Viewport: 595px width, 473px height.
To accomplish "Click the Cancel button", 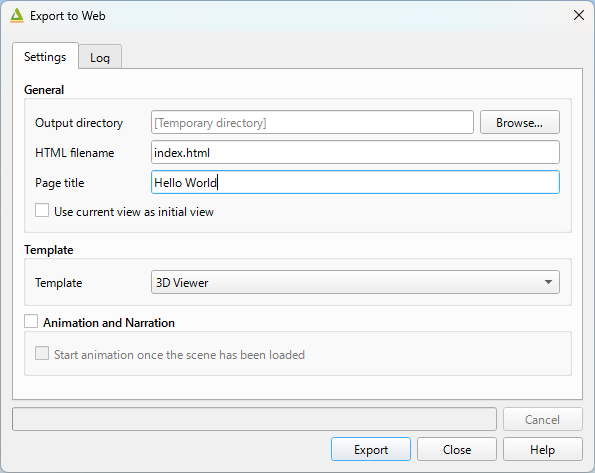I will [543, 419].
